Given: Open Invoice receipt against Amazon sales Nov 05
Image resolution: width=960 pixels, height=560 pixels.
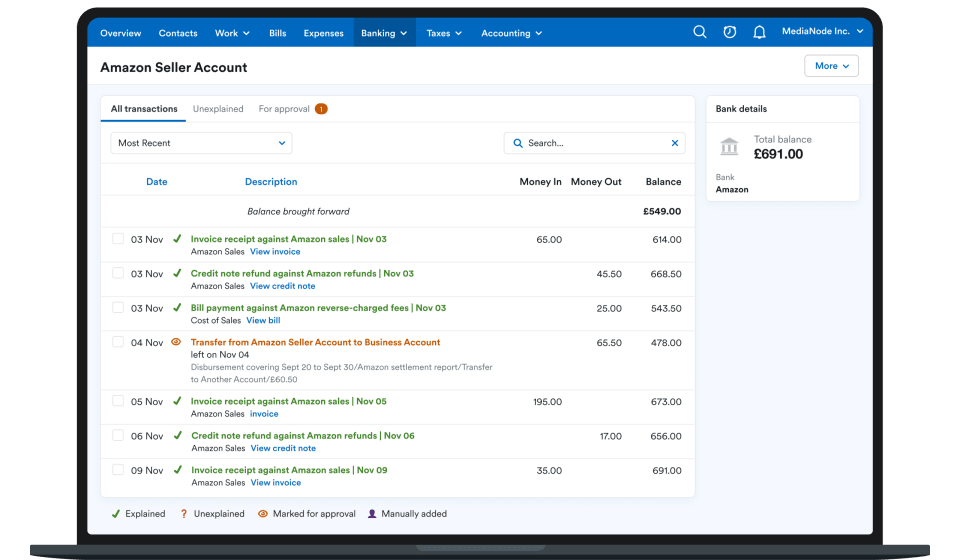Looking at the screenshot, I should (x=288, y=401).
